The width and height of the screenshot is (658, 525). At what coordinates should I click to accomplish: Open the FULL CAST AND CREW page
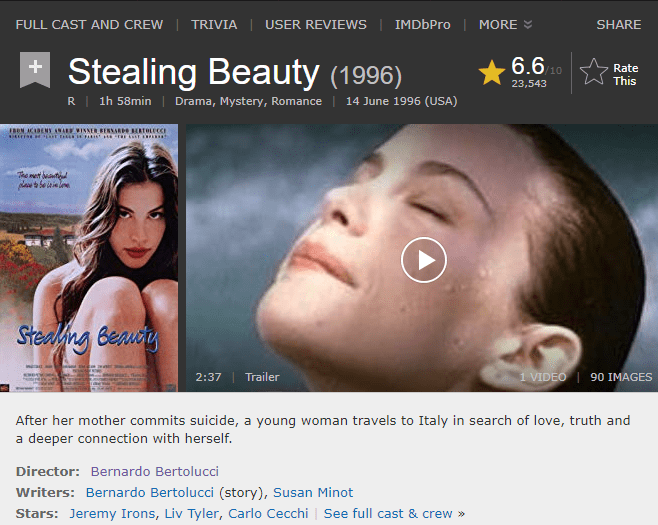click(x=89, y=25)
